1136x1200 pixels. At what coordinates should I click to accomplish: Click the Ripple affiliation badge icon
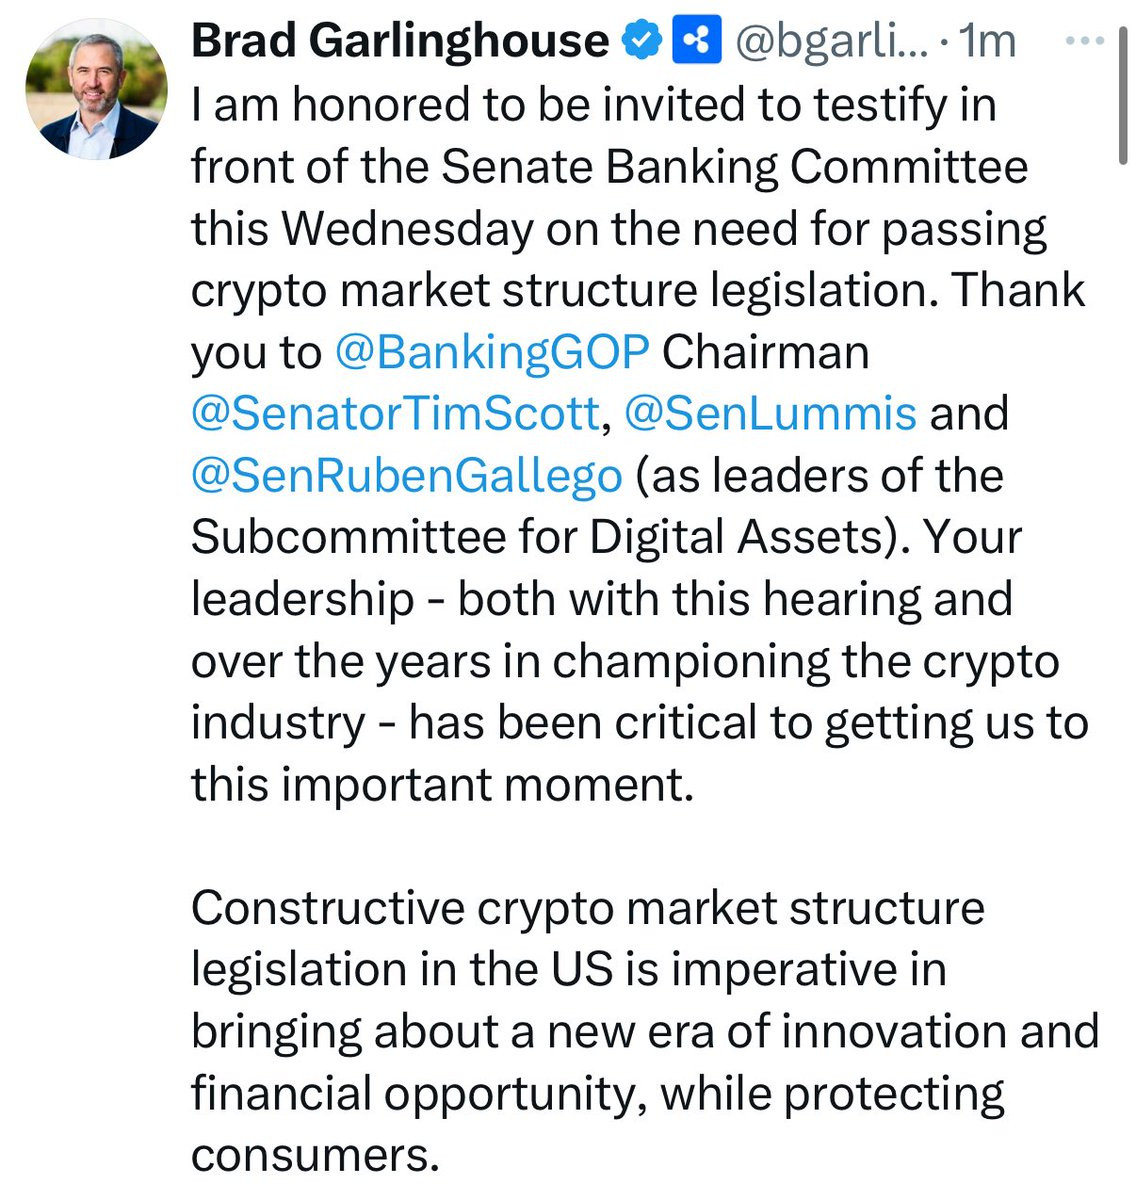pos(697,41)
